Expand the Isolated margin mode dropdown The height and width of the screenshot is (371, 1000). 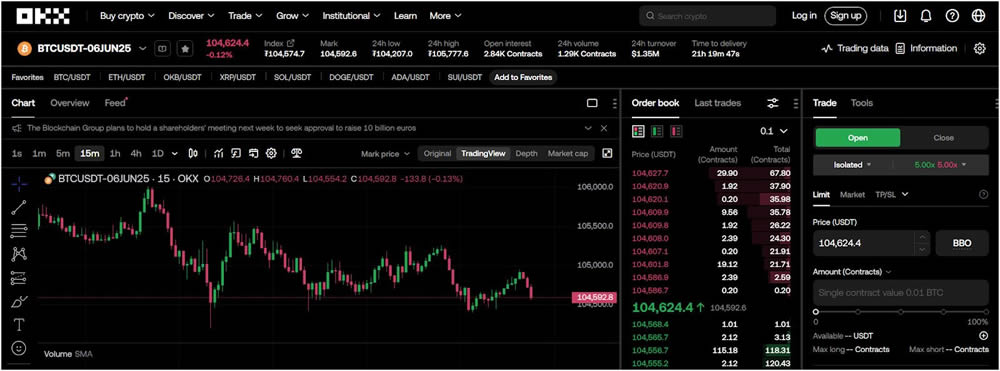click(x=852, y=164)
